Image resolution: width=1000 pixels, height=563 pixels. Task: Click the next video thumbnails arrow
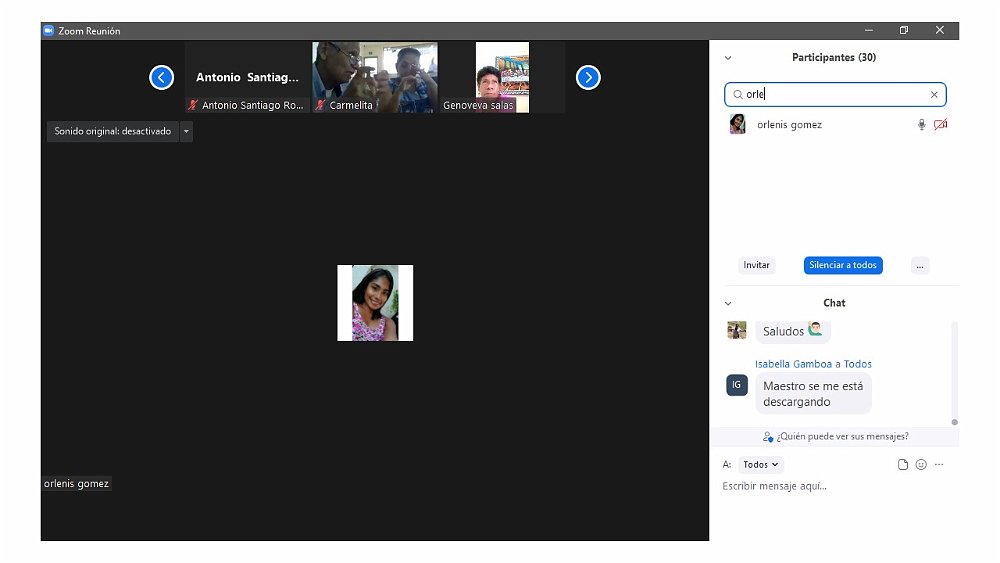tap(588, 77)
